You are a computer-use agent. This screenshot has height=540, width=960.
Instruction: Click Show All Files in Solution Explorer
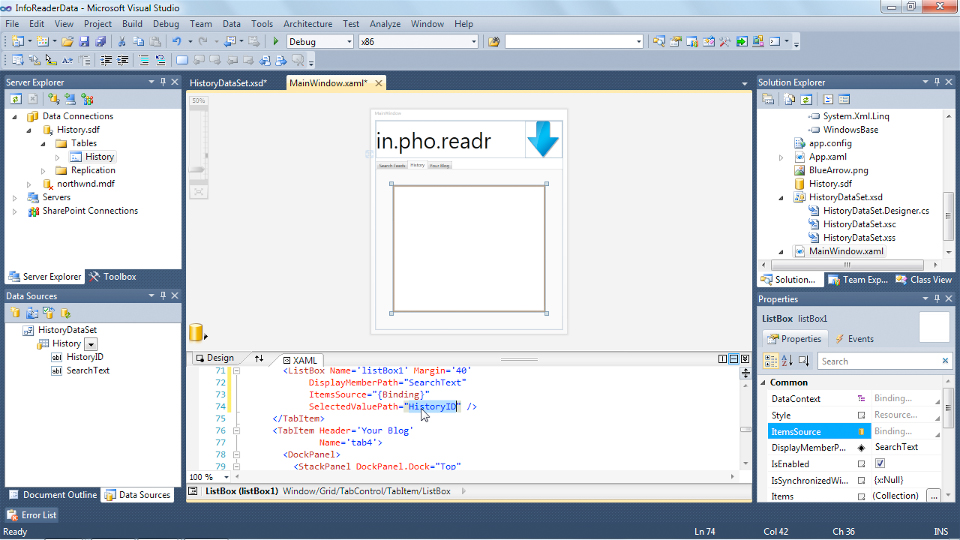tap(789, 99)
